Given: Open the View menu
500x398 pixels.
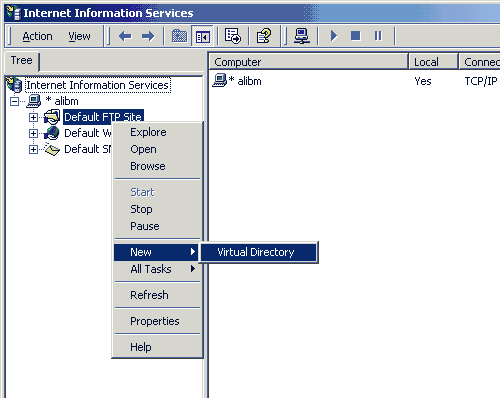Looking at the screenshot, I should coord(79,36).
